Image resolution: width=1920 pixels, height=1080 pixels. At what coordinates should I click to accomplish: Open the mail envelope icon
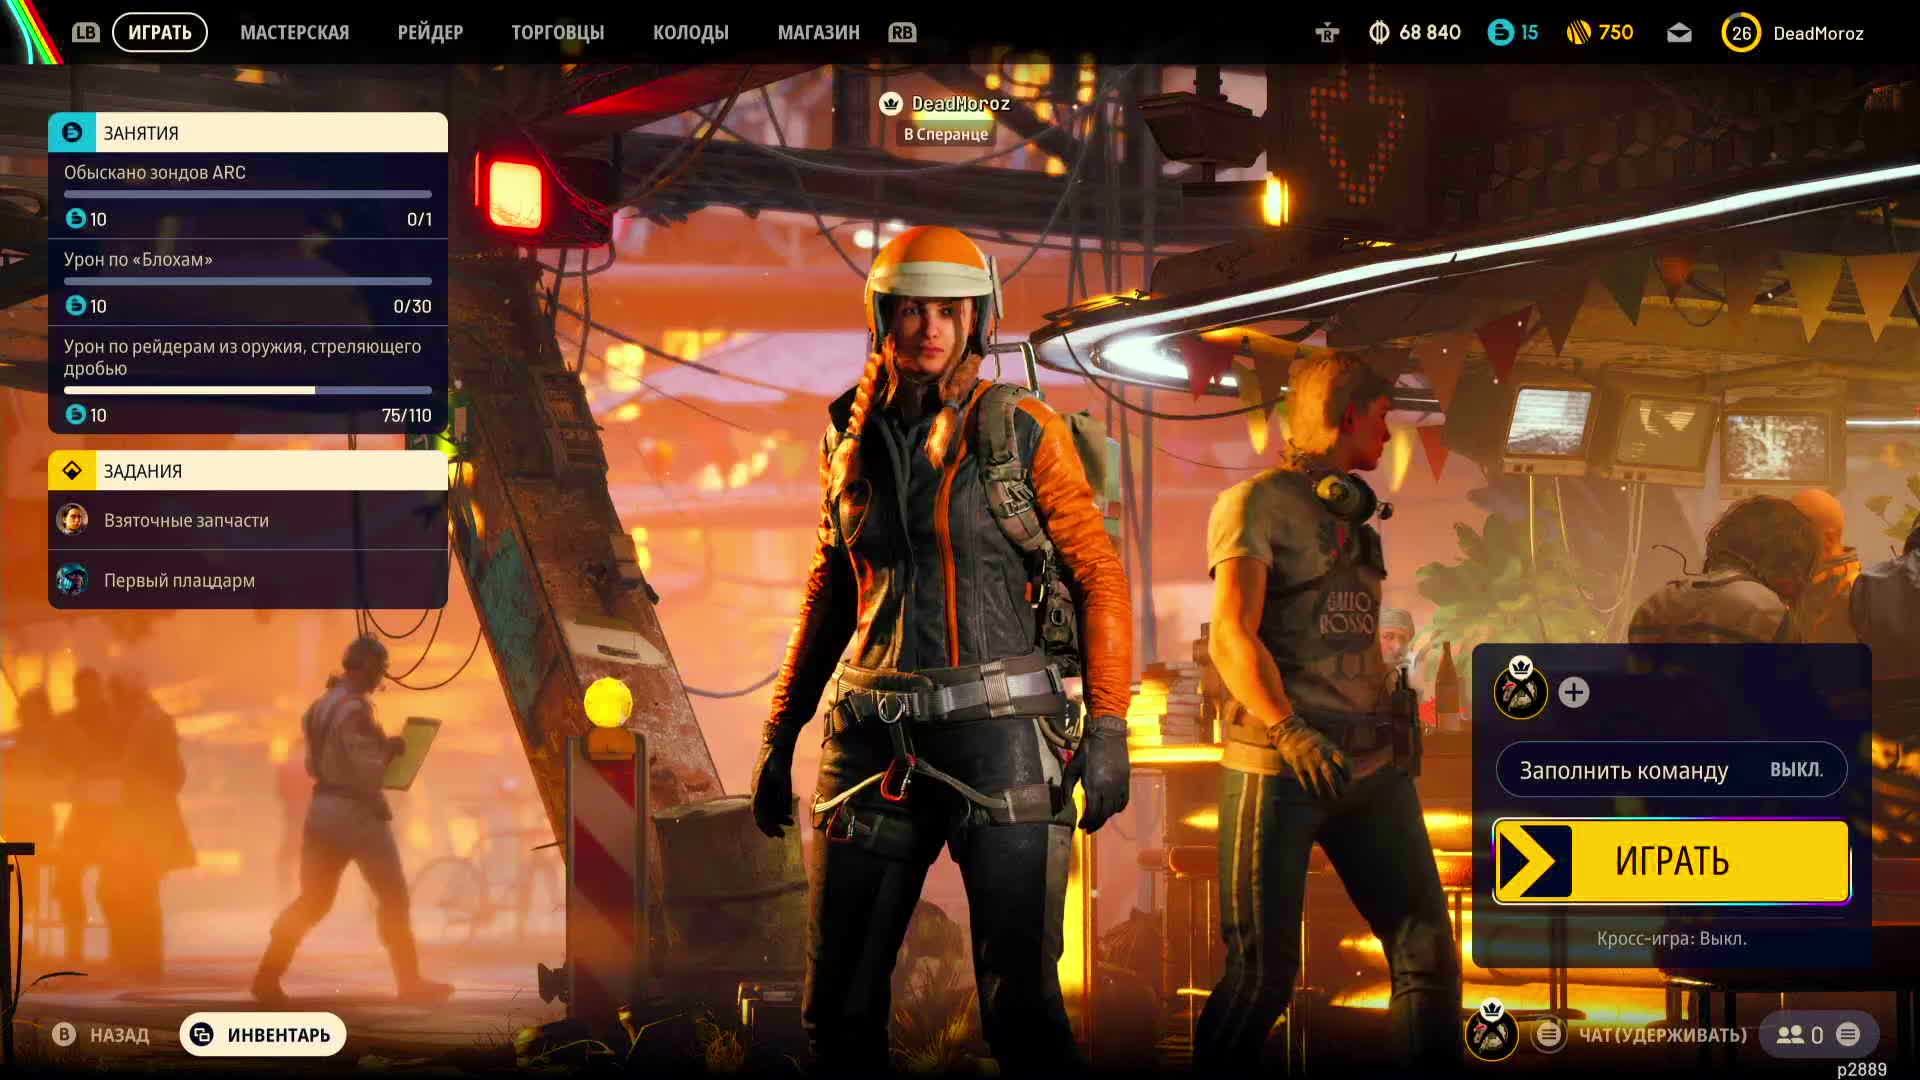(1679, 33)
